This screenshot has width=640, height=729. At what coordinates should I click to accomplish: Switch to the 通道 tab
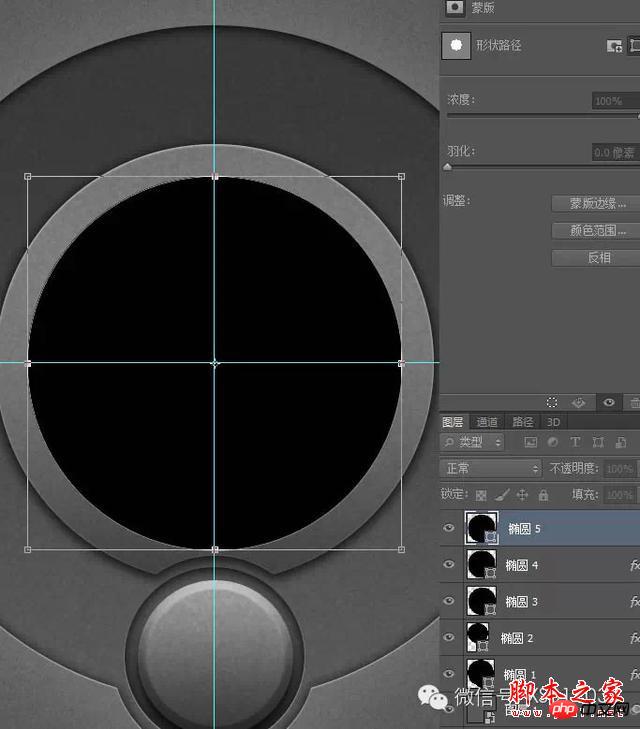click(487, 422)
